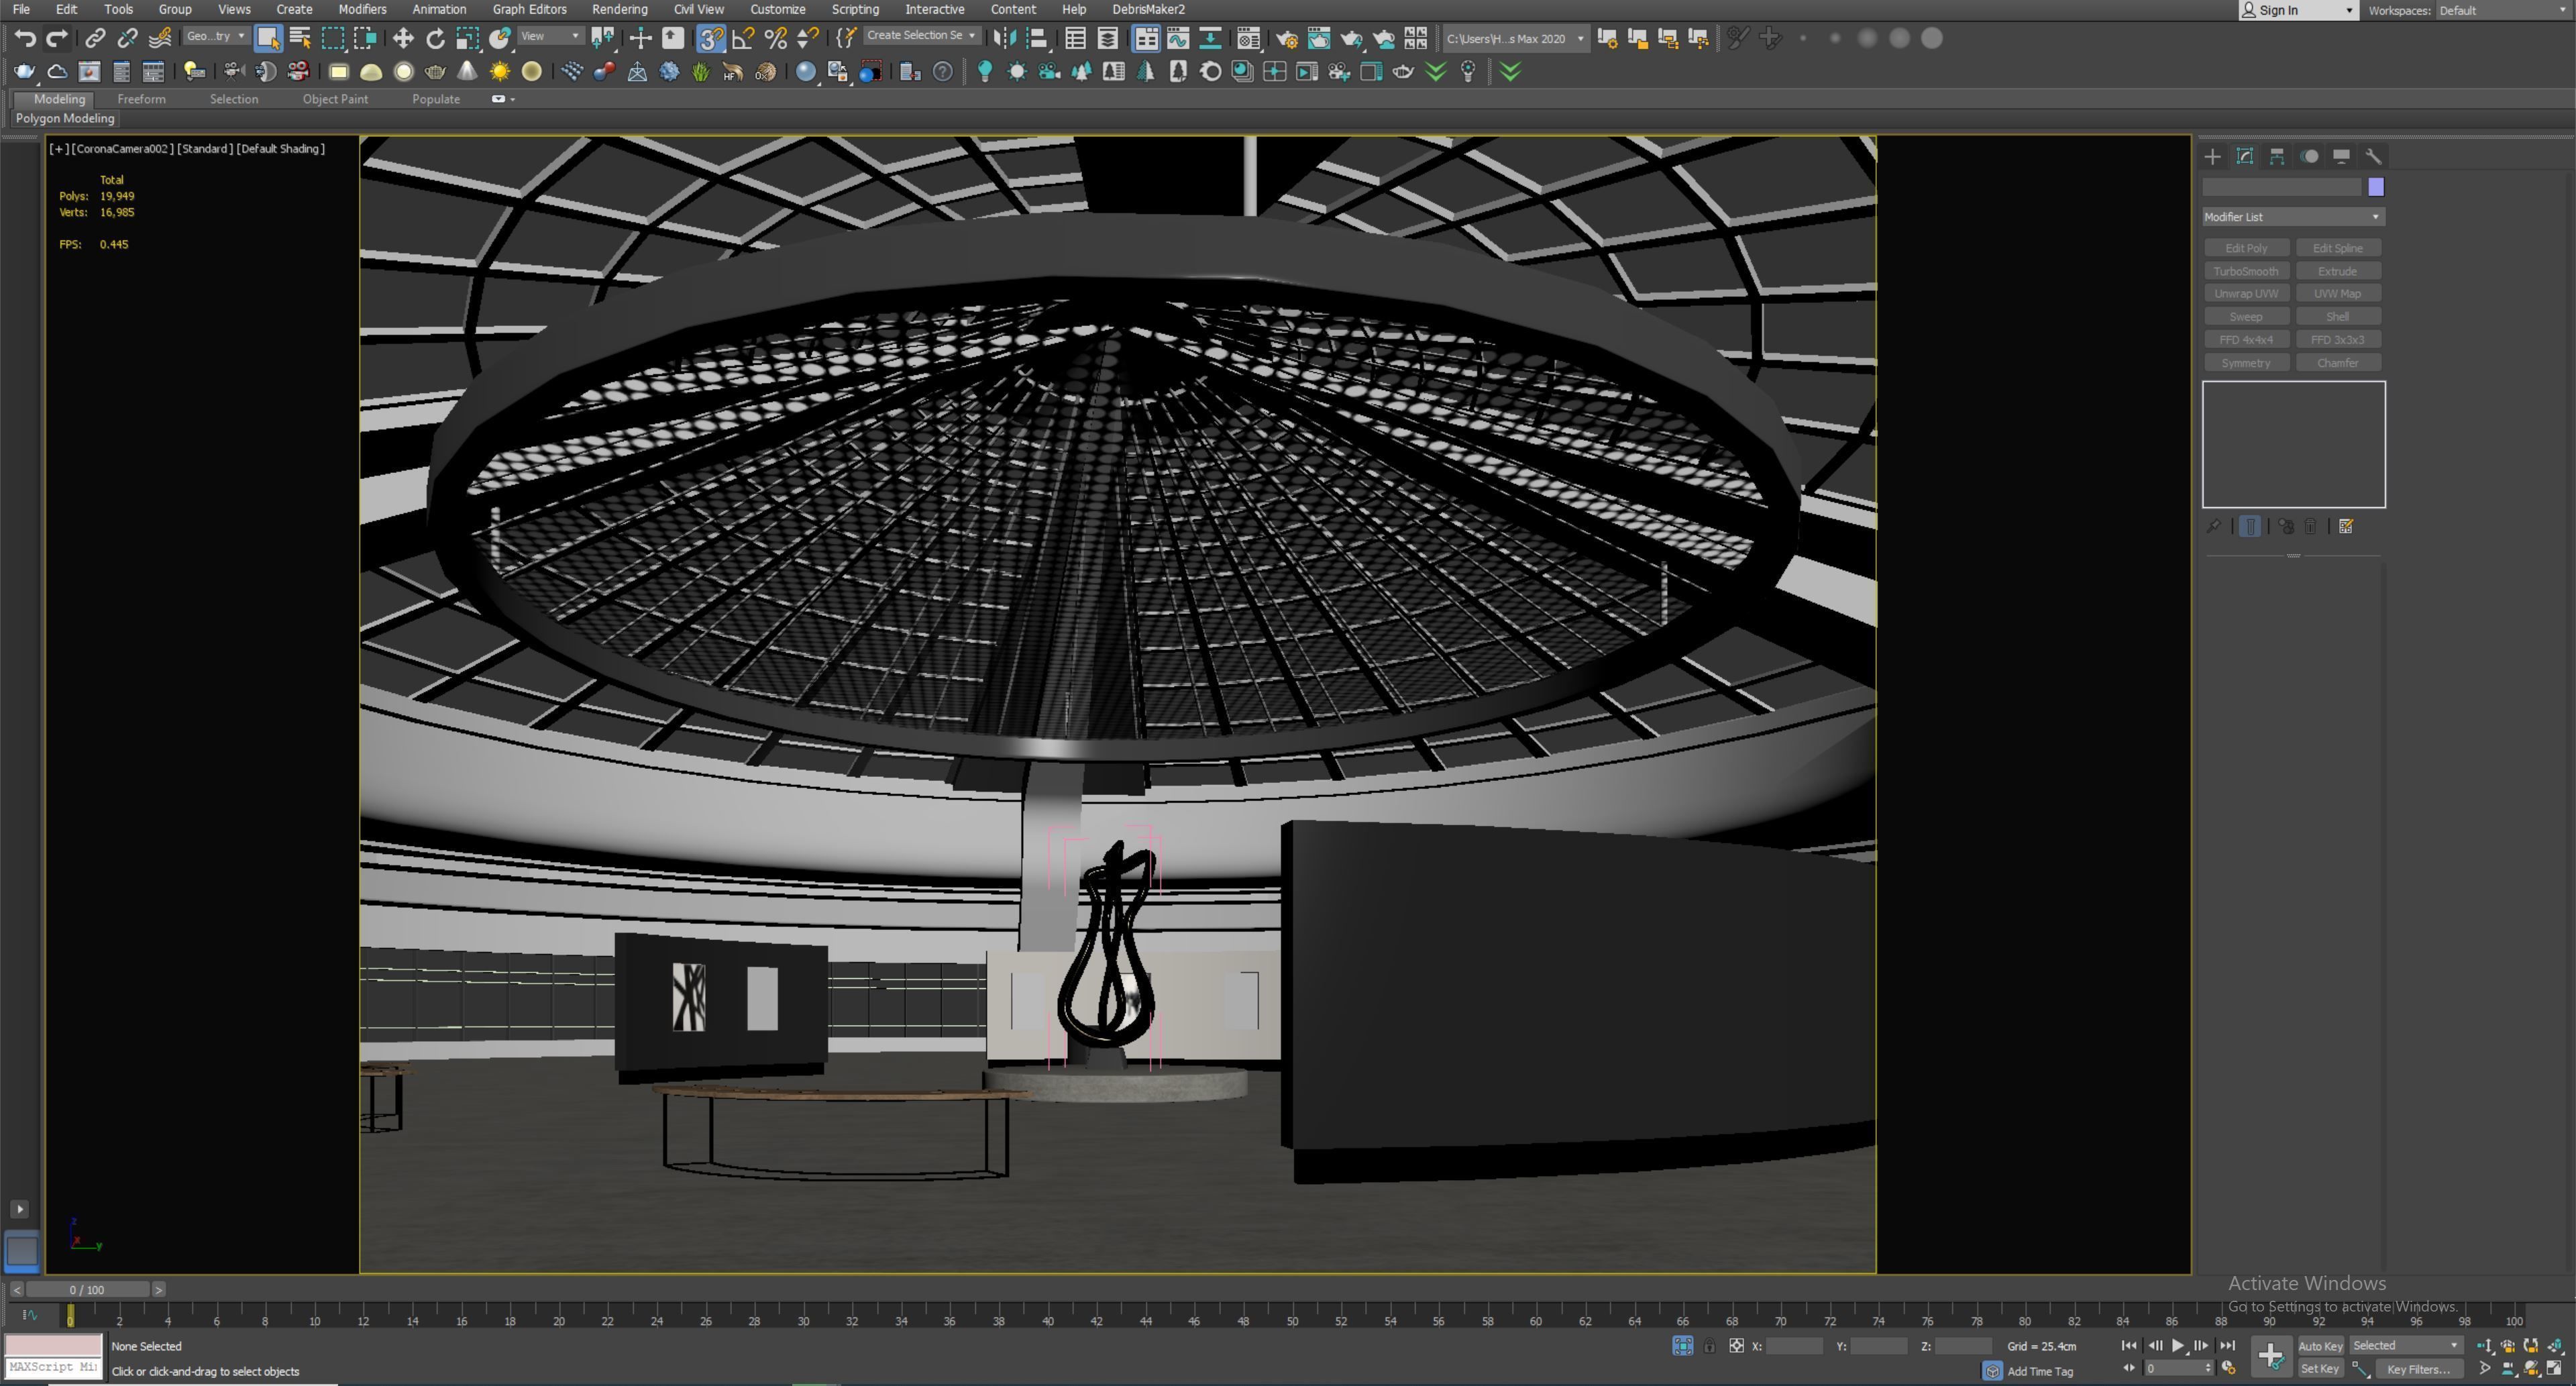
Task: Click the Undo arrow icon
Action: click(x=25, y=38)
